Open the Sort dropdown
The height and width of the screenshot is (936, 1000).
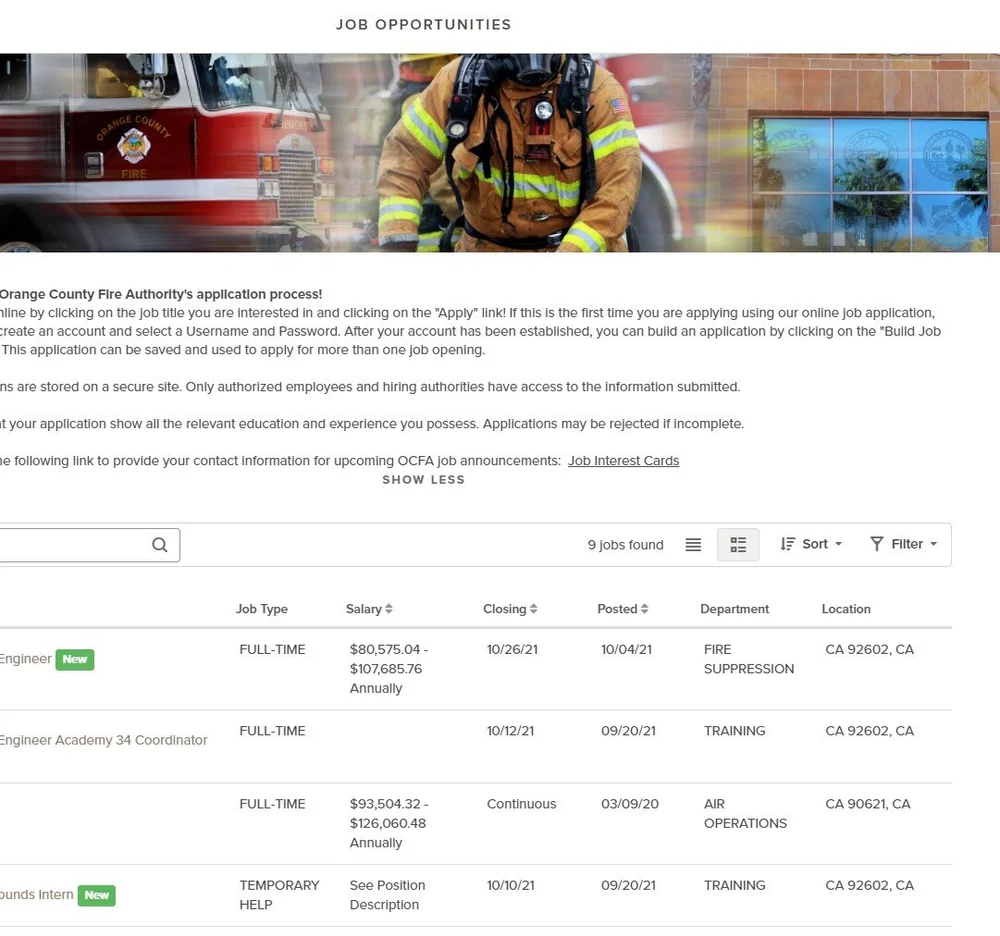click(x=812, y=544)
